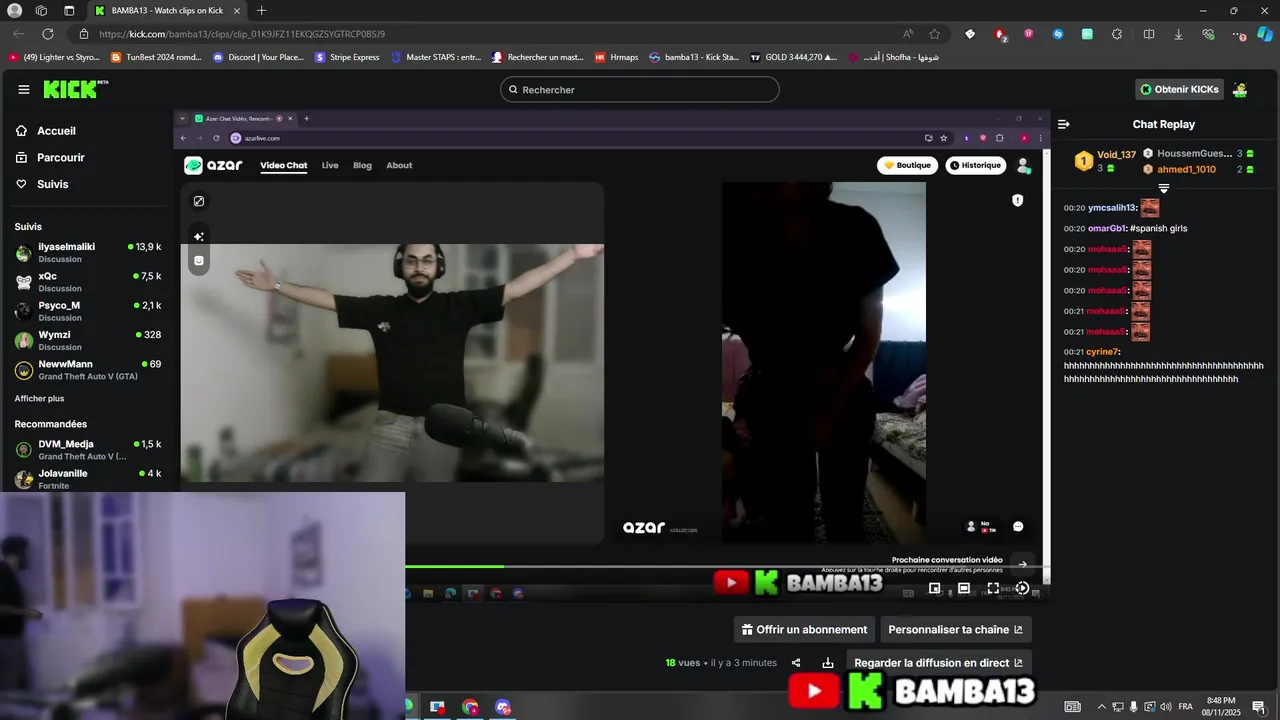Open recommended channel DVM_Medja

point(87,449)
